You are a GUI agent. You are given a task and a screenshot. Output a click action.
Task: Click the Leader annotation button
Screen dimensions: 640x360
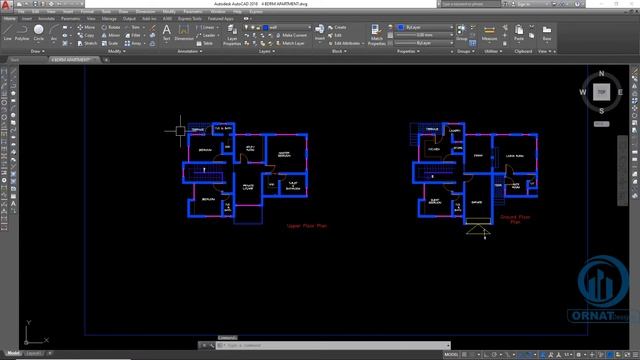click(207, 35)
